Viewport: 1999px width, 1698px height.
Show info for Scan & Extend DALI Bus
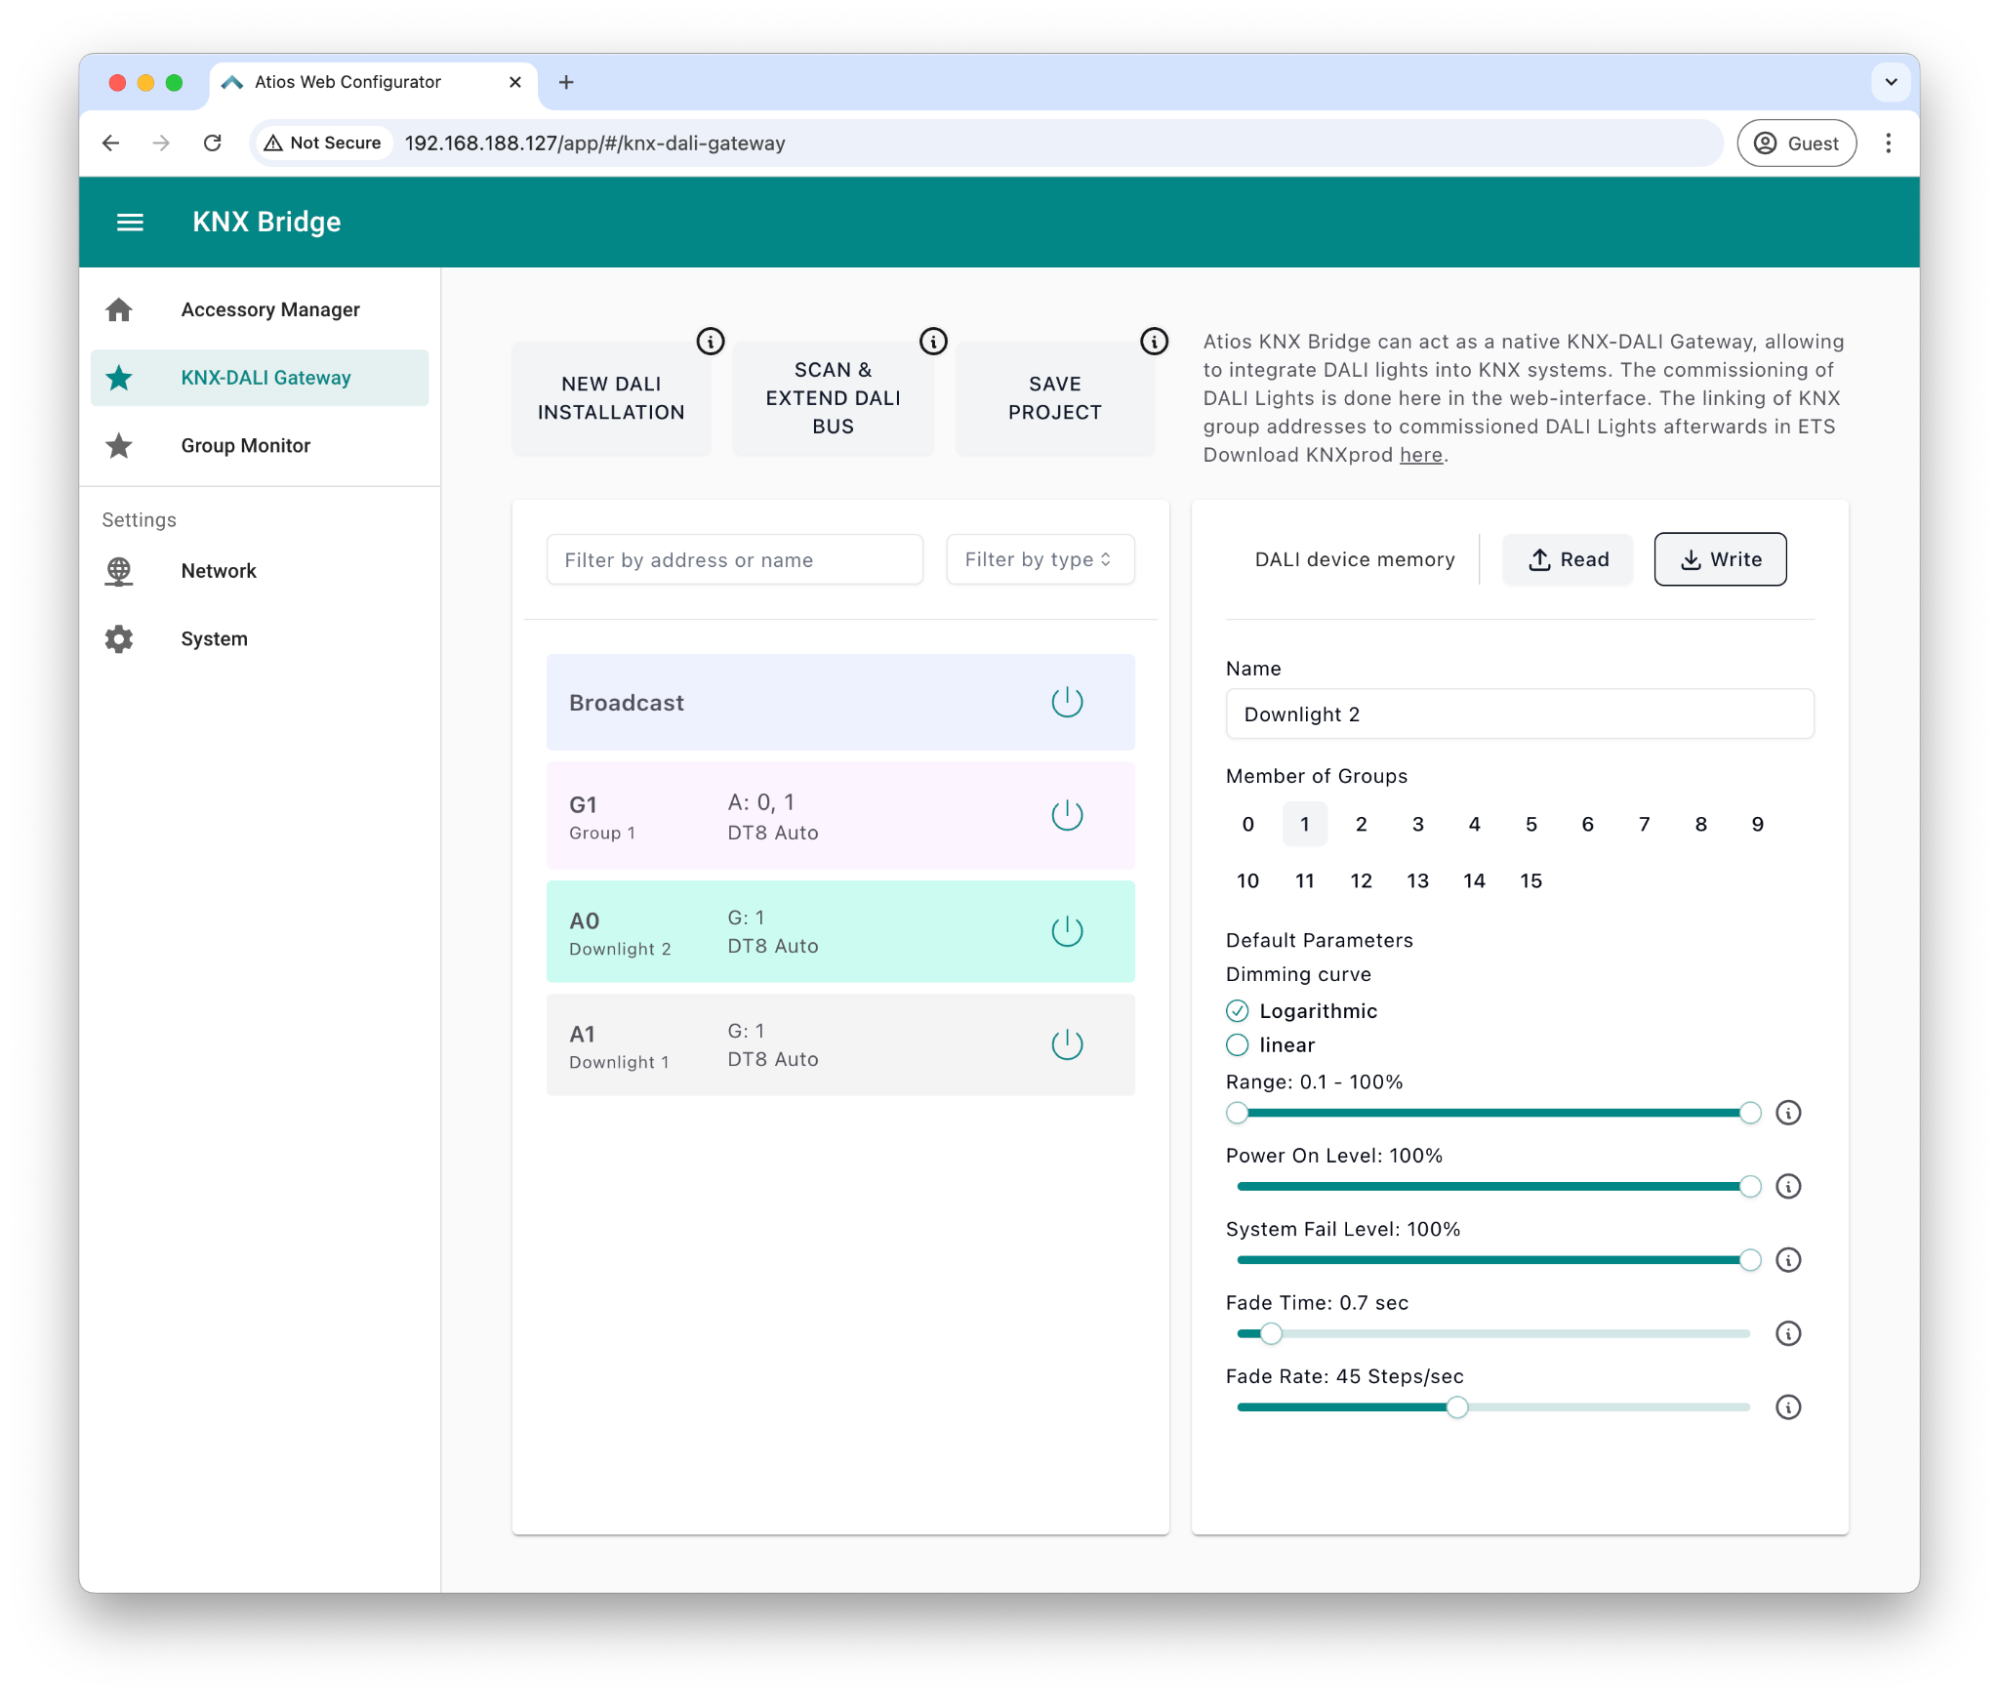933,341
